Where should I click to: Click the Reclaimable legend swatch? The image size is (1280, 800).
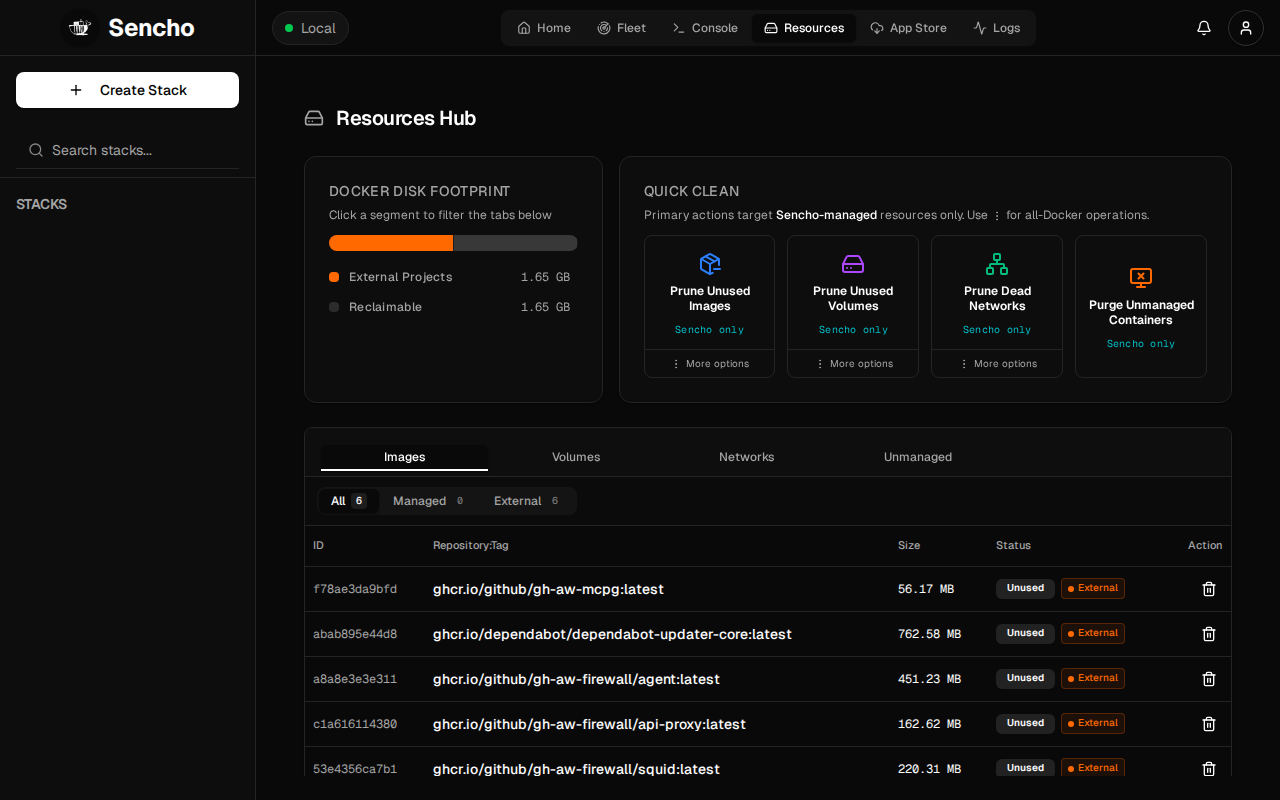point(334,307)
